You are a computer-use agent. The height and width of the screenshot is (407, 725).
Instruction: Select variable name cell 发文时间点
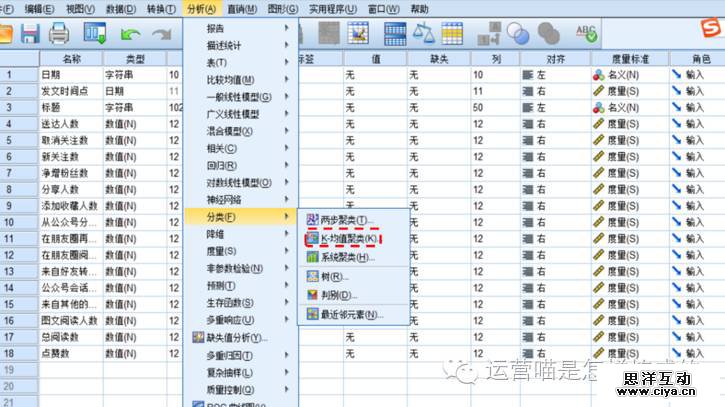[71, 91]
